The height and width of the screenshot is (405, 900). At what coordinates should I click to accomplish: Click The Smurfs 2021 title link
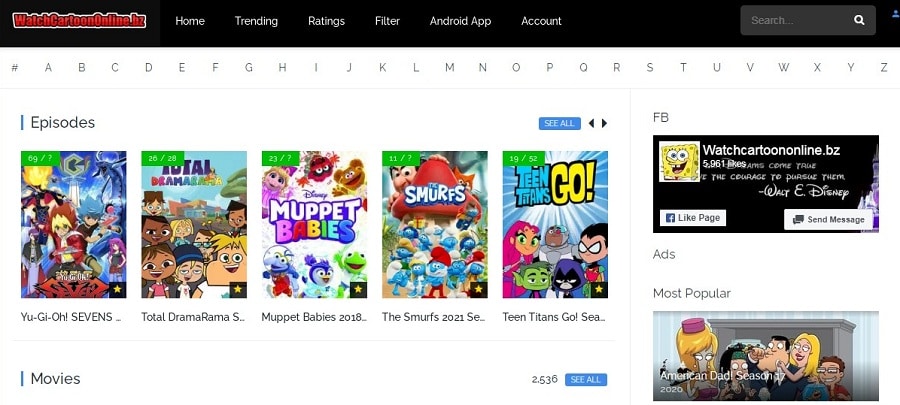pyautogui.click(x=435, y=317)
